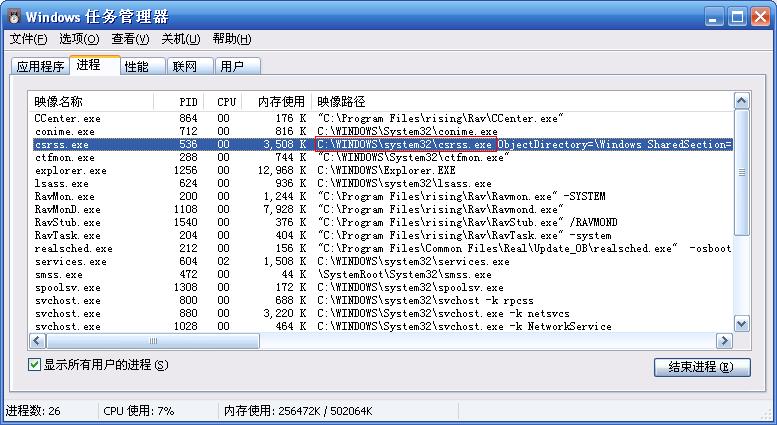Click the horizontal scrollbar thumb
Viewport: 777px width, 425px height.
tap(153, 341)
